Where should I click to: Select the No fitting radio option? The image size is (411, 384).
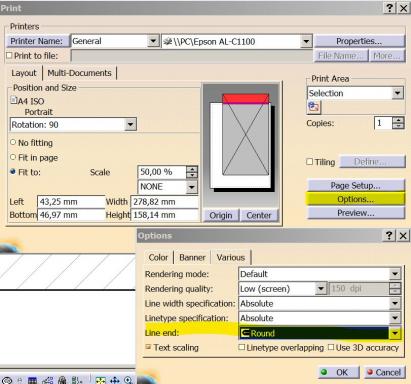tap(13, 142)
